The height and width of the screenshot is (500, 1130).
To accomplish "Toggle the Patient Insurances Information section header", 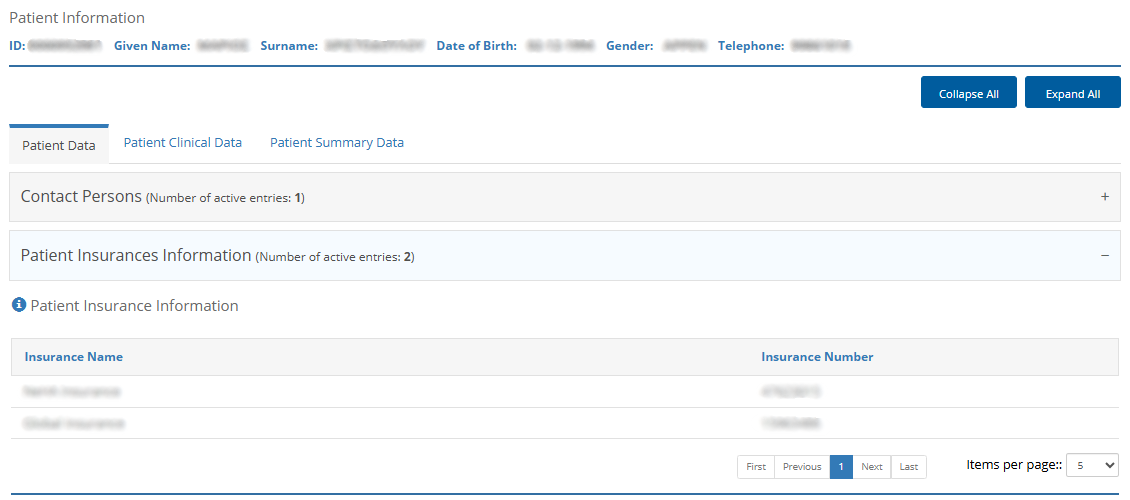I will (x=136, y=256).
